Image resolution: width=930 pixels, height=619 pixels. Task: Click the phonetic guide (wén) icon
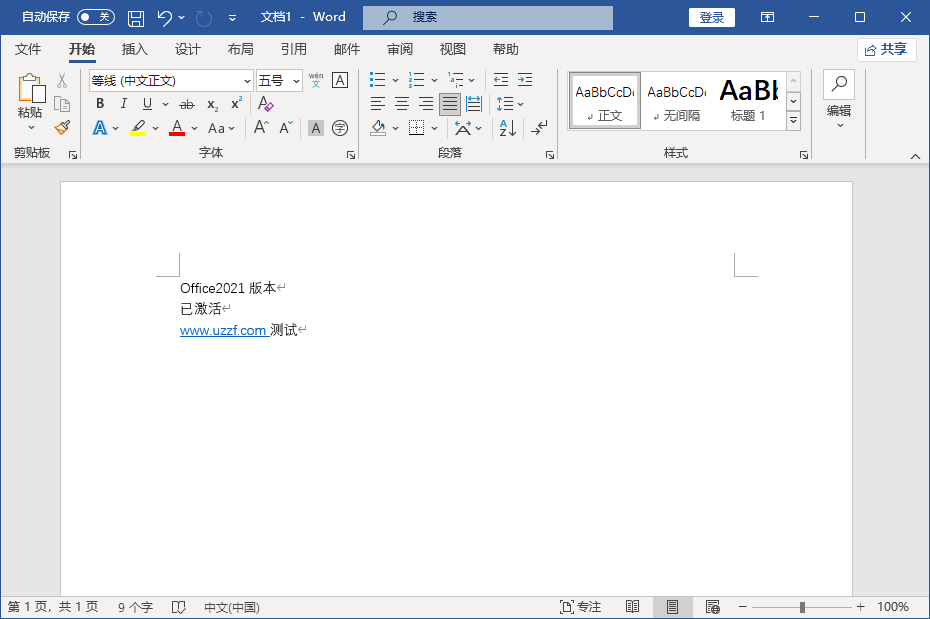(x=316, y=80)
